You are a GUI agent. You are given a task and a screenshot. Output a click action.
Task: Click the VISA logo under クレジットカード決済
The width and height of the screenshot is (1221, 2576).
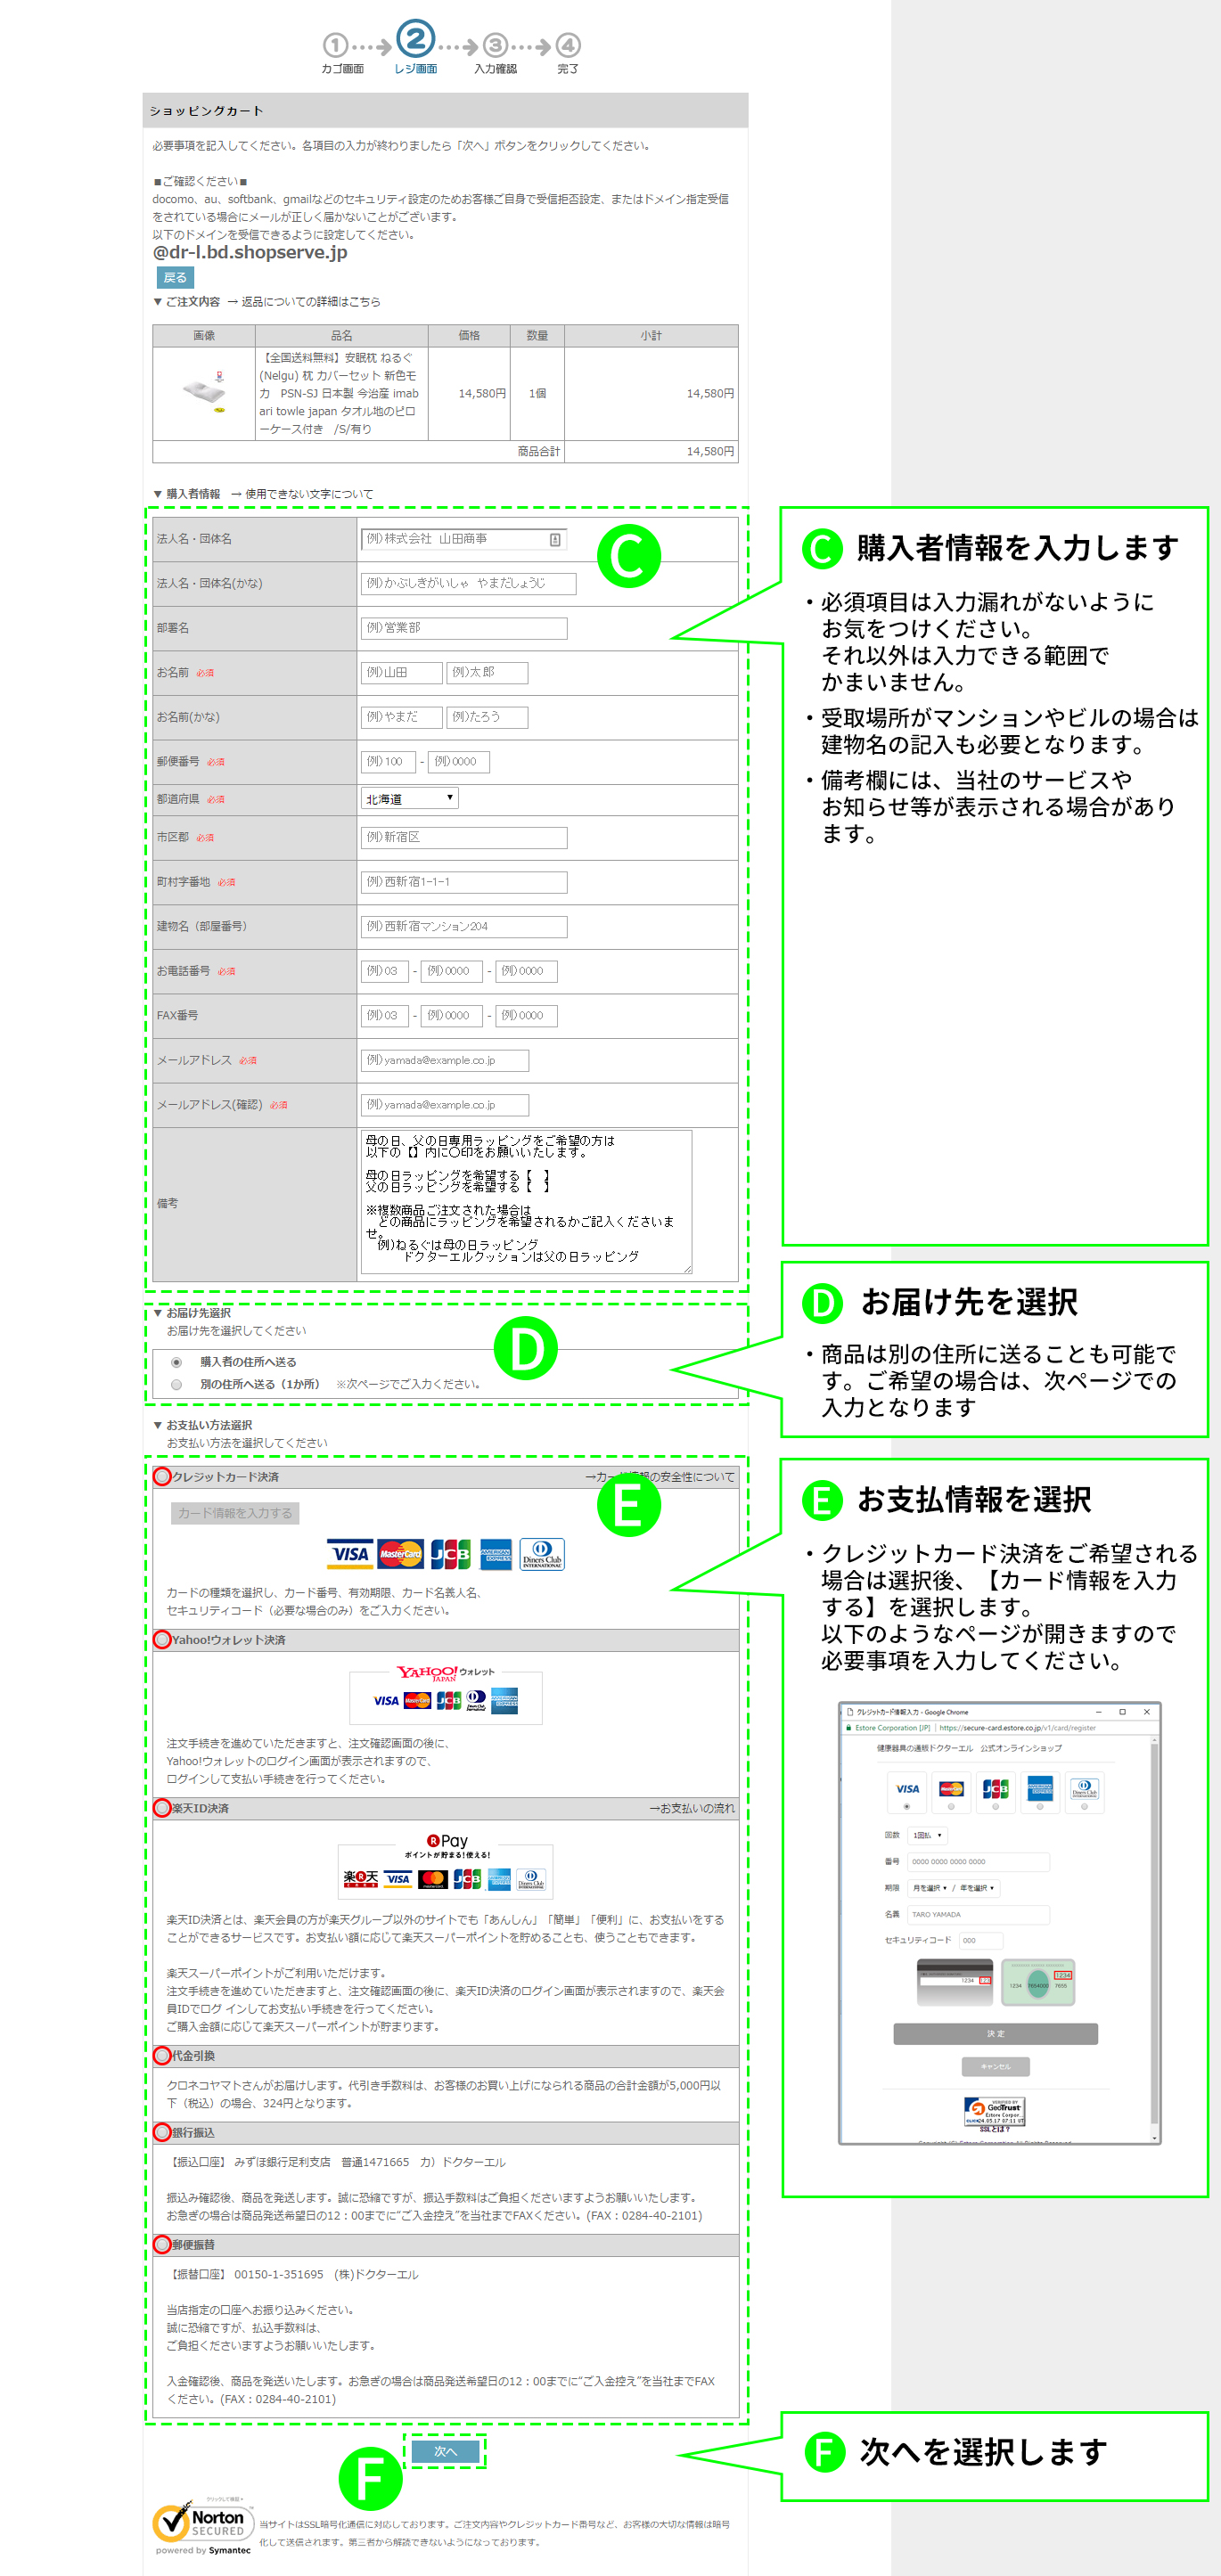coord(350,1553)
